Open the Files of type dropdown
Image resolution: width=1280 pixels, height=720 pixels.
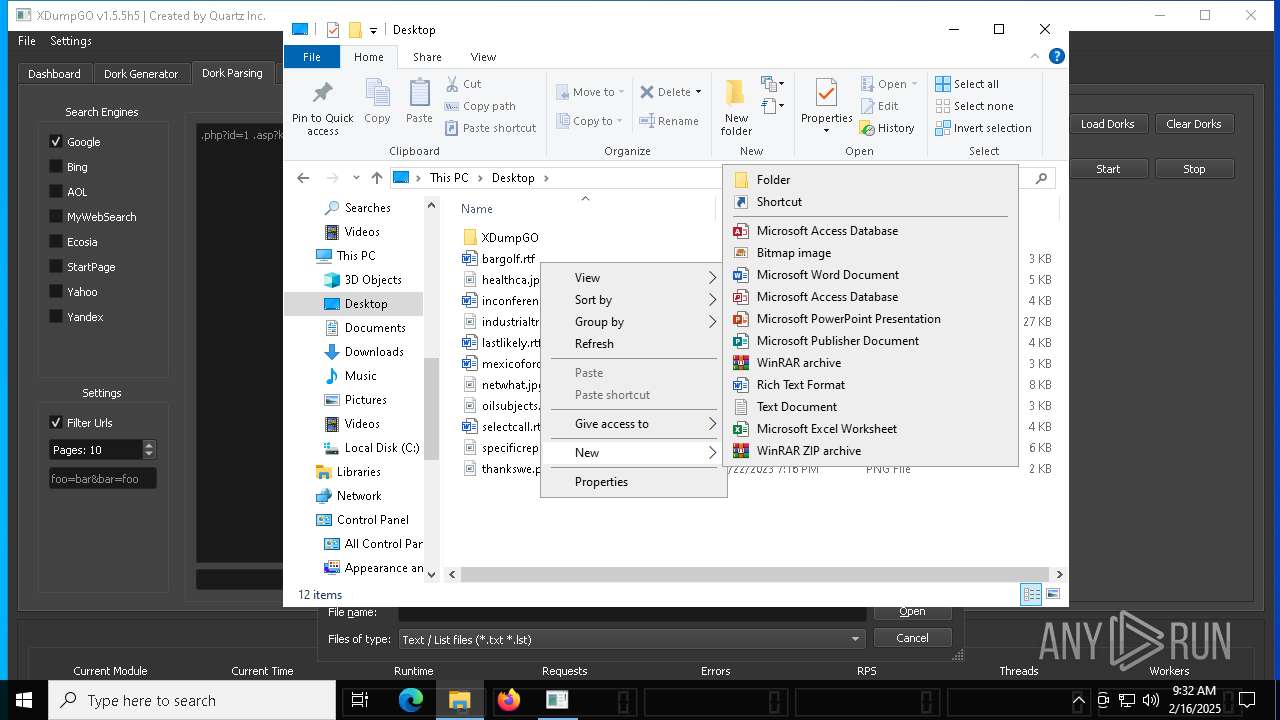pyautogui.click(x=632, y=639)
